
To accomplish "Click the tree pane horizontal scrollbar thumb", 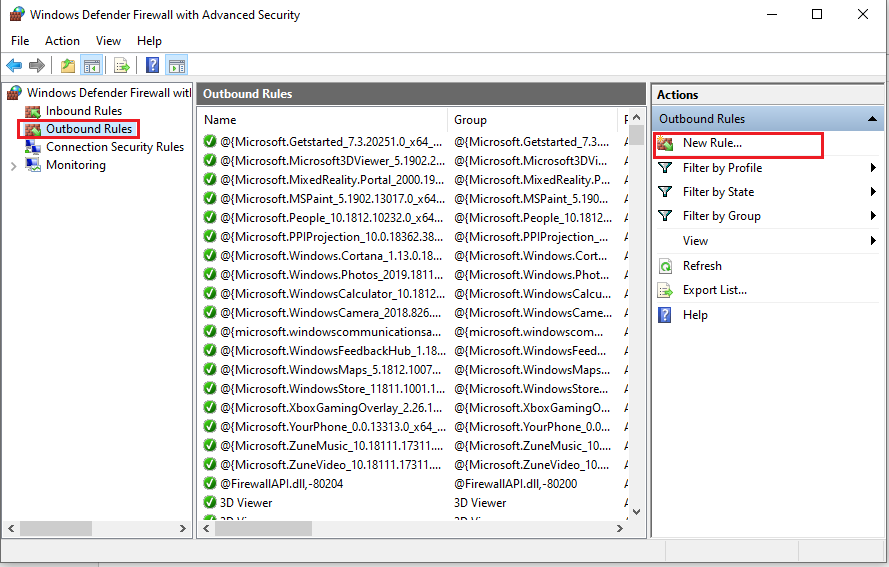I will coord(56,528).
